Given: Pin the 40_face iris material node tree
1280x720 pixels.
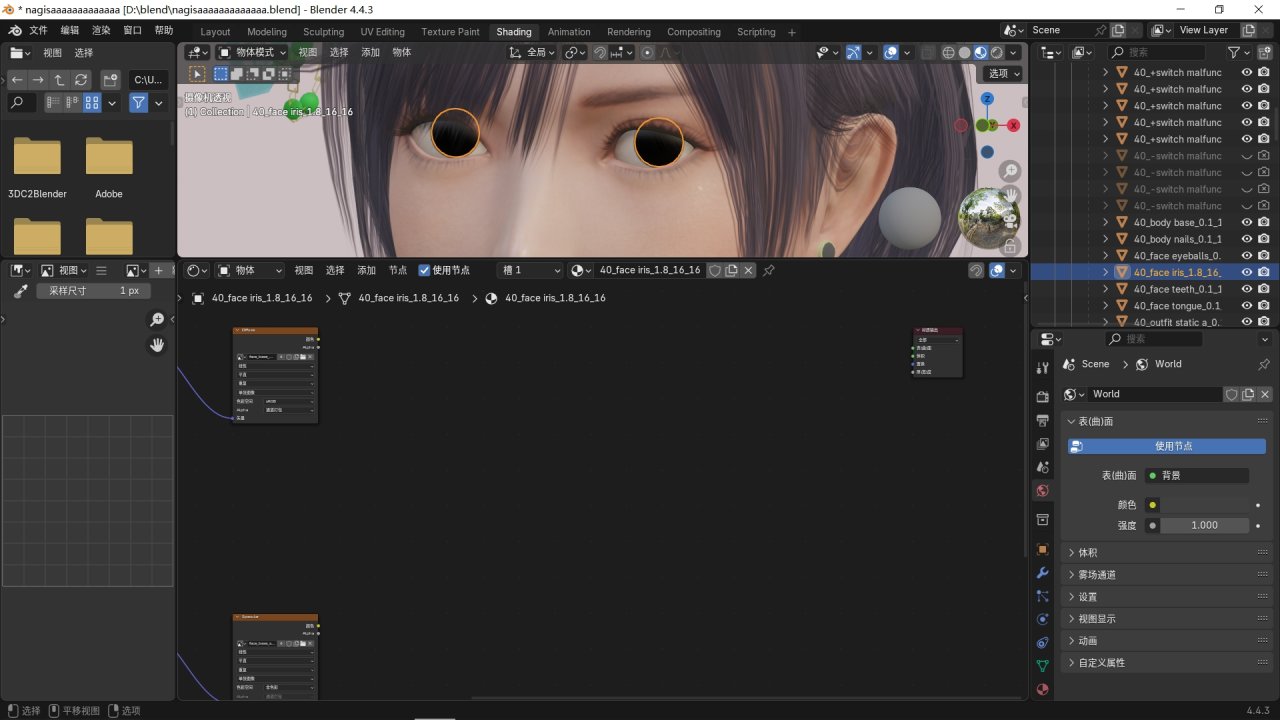Looking at the screenshot, I should [x=769, y=270].
